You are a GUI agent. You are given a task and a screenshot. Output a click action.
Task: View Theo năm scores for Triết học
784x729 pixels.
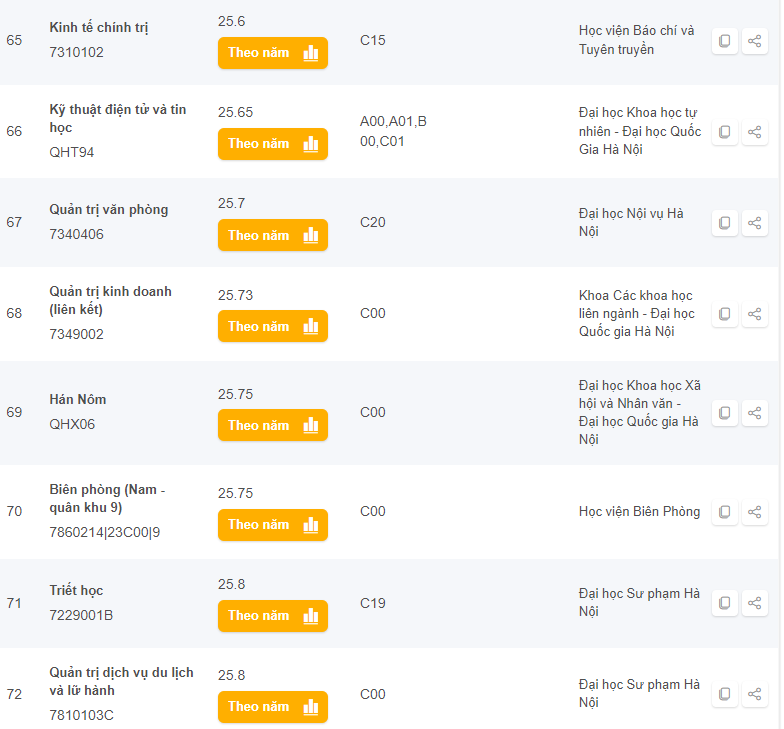[x=272, y=615]
